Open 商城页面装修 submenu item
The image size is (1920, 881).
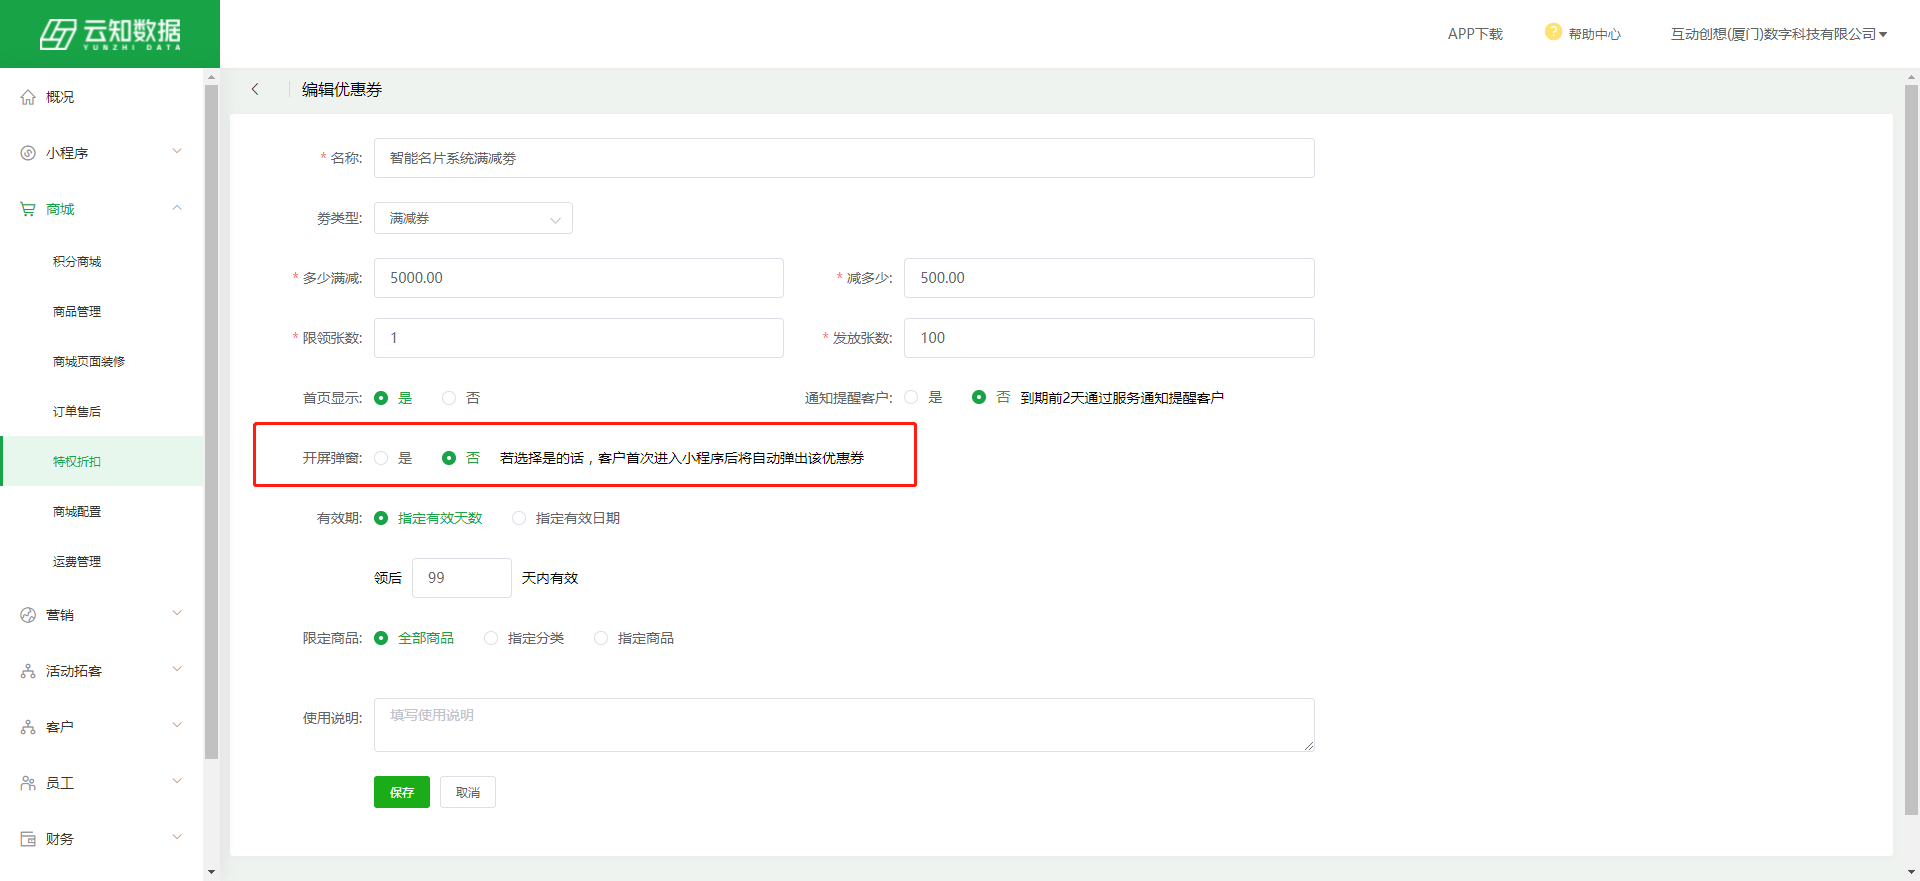89,361
